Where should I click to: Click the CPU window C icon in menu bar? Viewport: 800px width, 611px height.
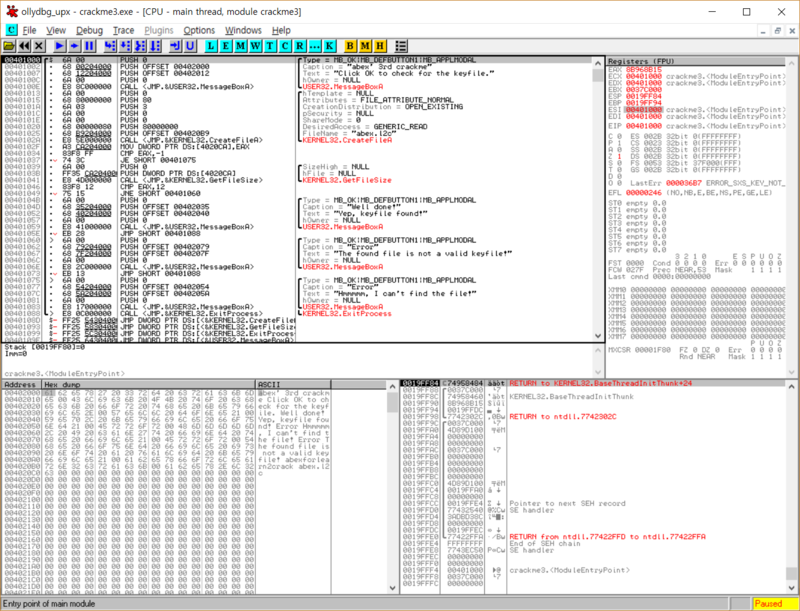11,30
